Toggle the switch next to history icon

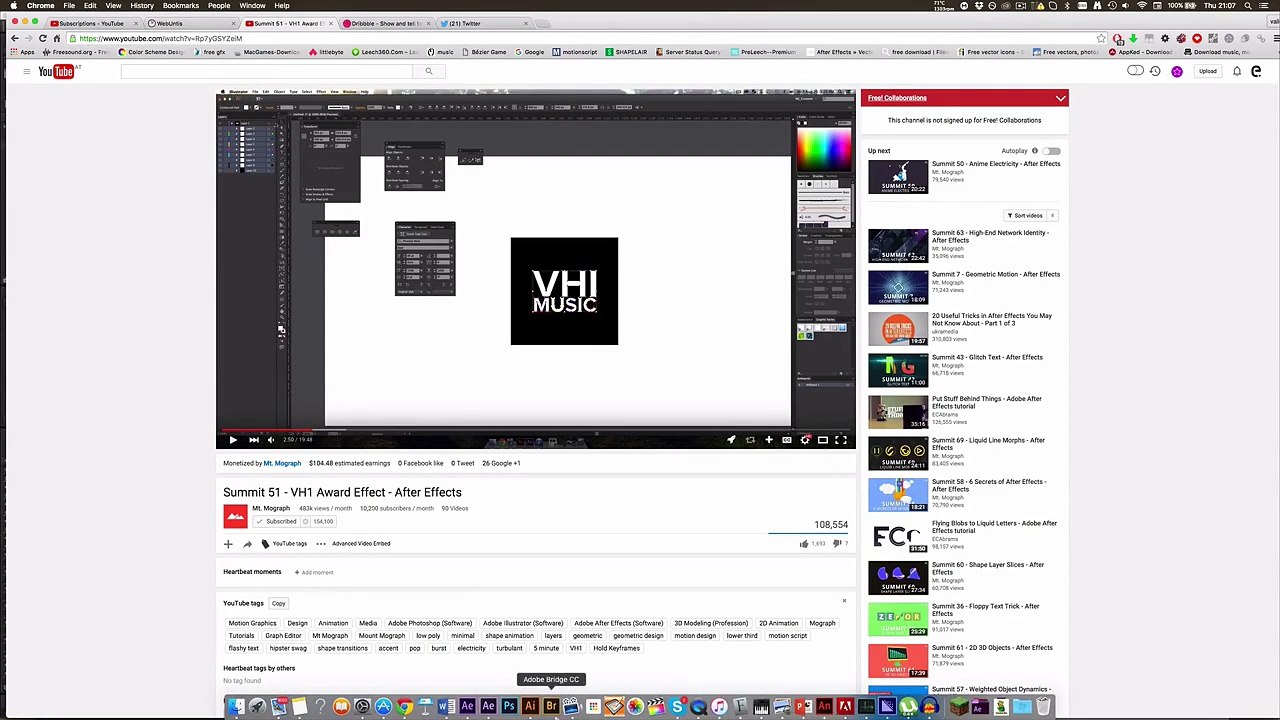[x=1135, y=71]
